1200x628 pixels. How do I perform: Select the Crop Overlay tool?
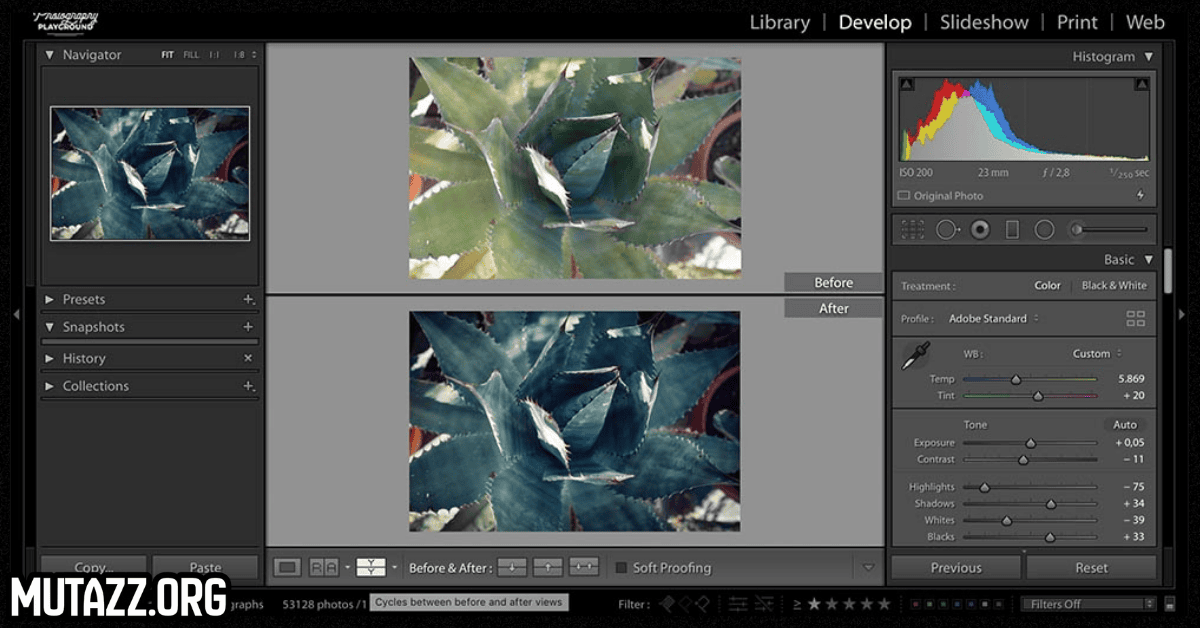click(912, 230)
